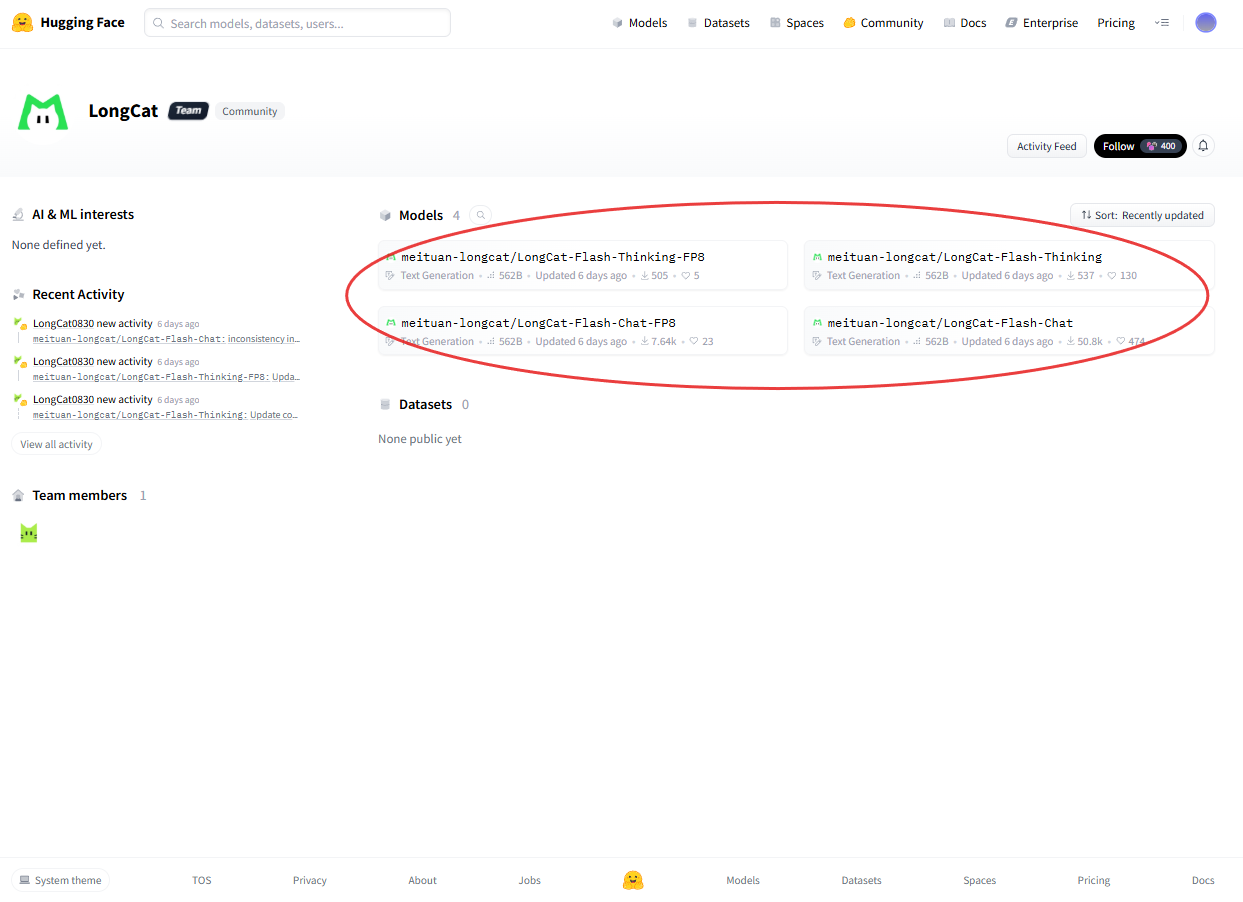The width and height of the screenshot is (1243, 902).
Task: Click the Activity Feed button
Action: click(1046, 146)
